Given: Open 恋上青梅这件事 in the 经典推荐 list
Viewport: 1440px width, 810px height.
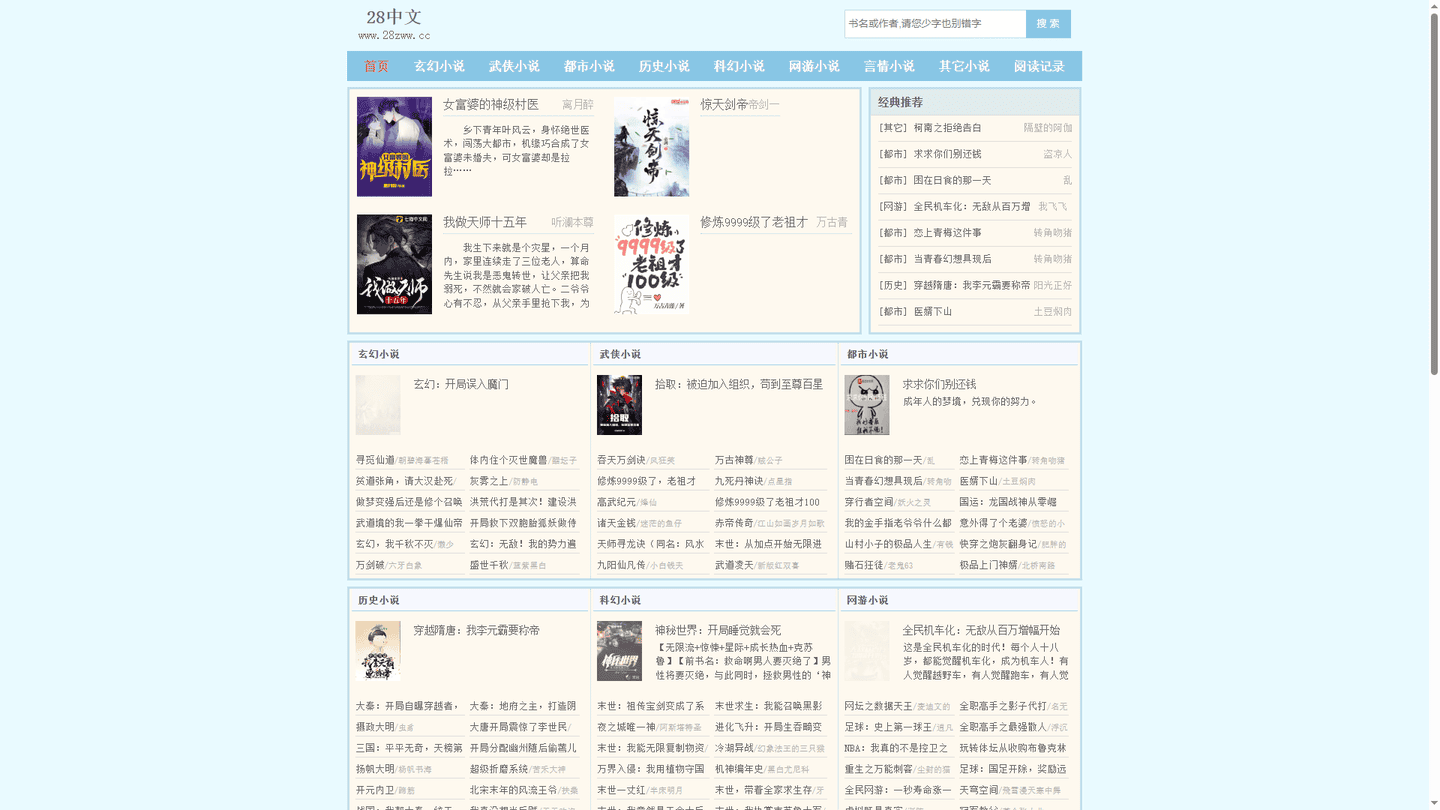Looking at the screenshot, I should (947, 233).
